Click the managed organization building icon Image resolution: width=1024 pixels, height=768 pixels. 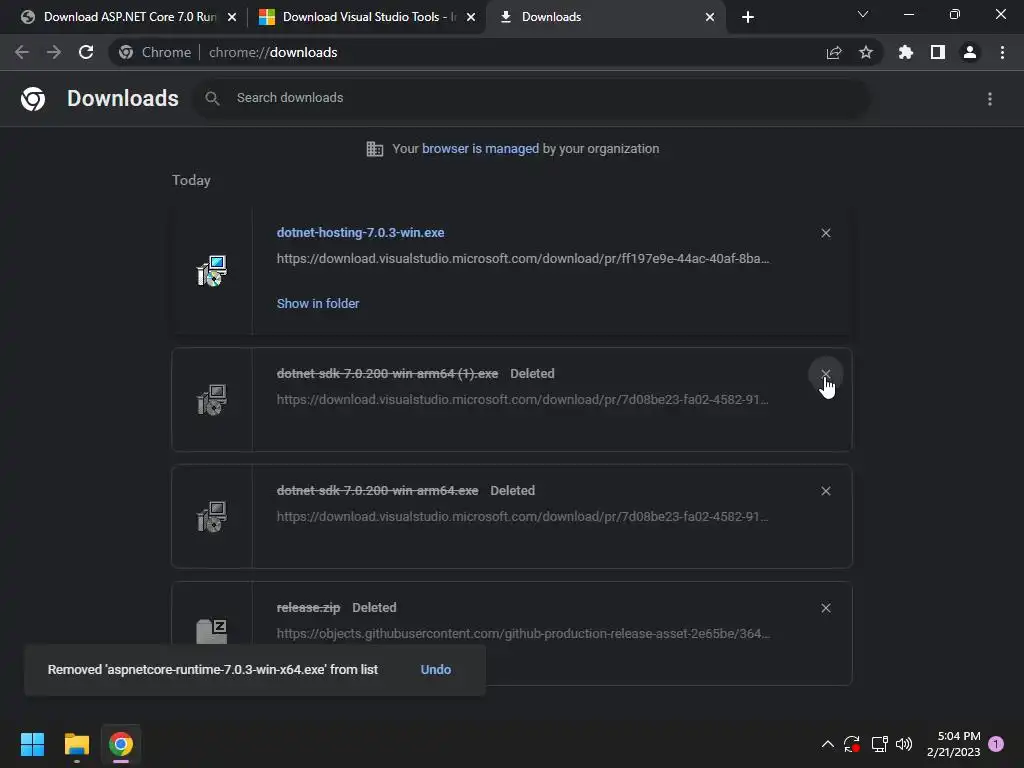pyautogui.click(x=375, y=149)
